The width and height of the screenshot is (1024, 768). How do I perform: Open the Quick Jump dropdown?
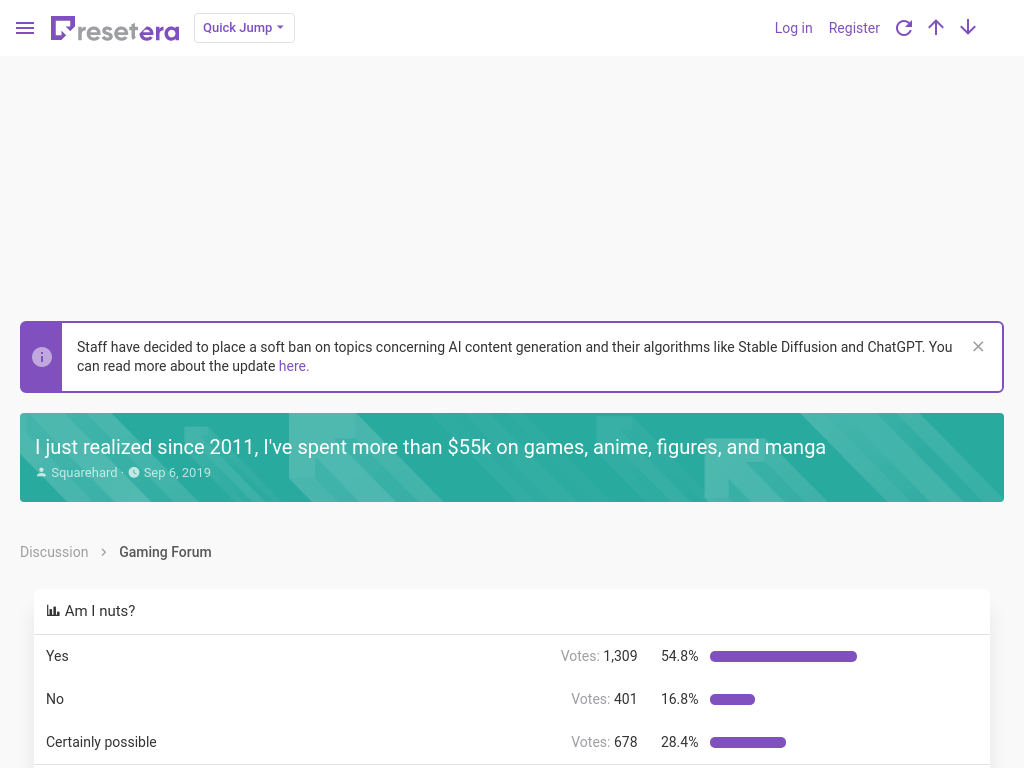244,28
